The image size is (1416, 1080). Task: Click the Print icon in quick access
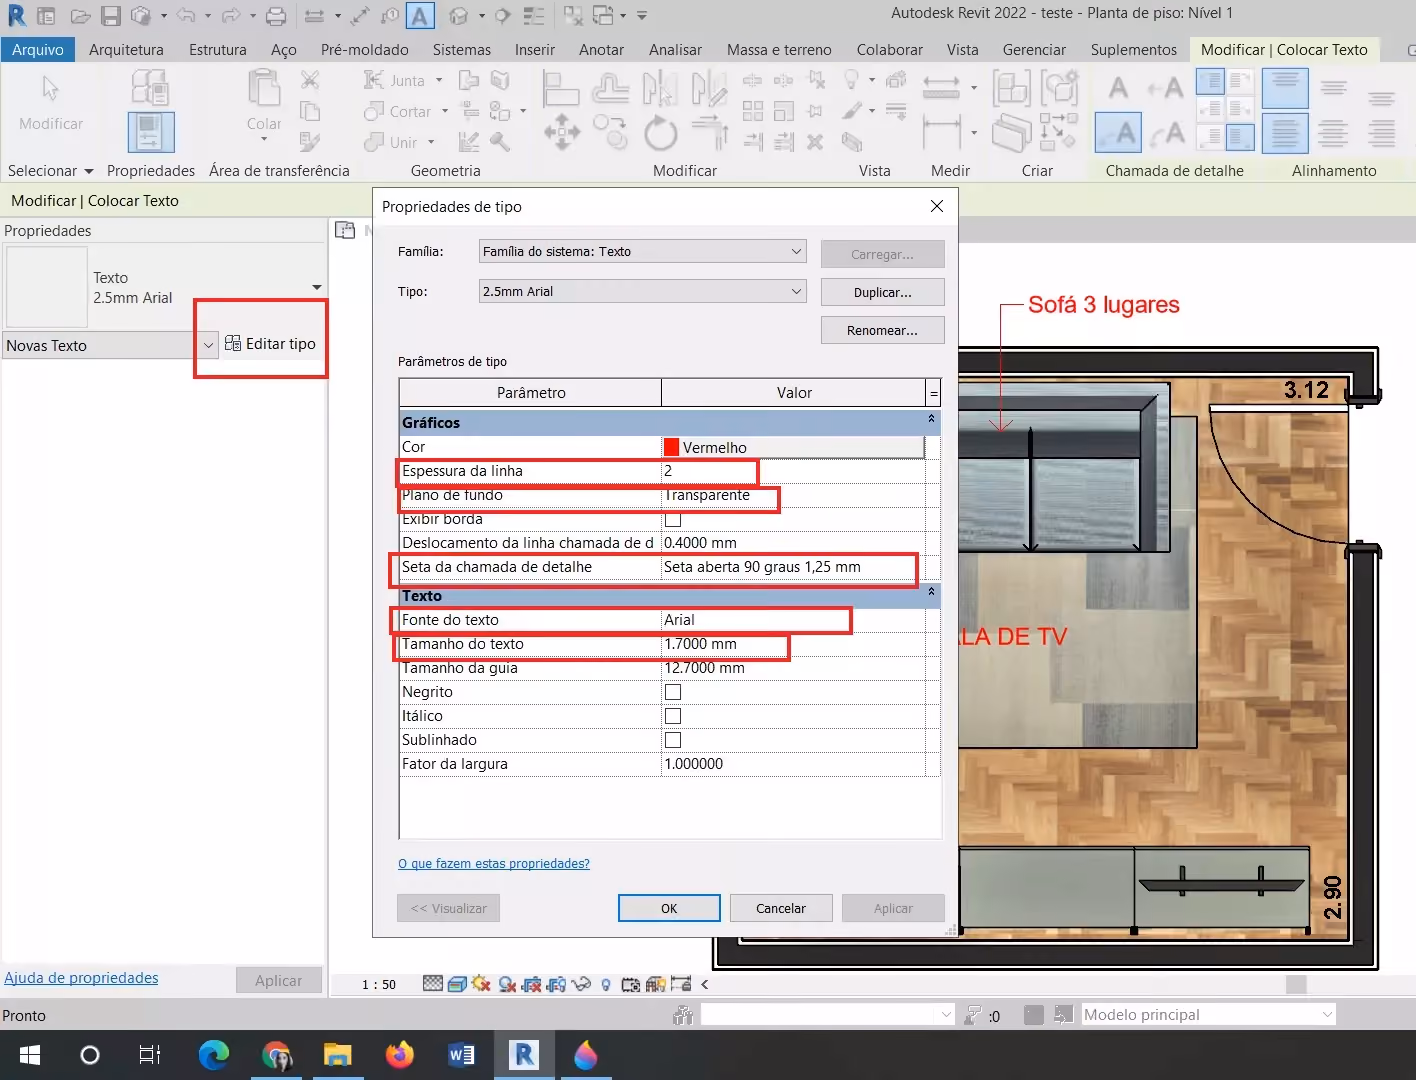[277, 16]
